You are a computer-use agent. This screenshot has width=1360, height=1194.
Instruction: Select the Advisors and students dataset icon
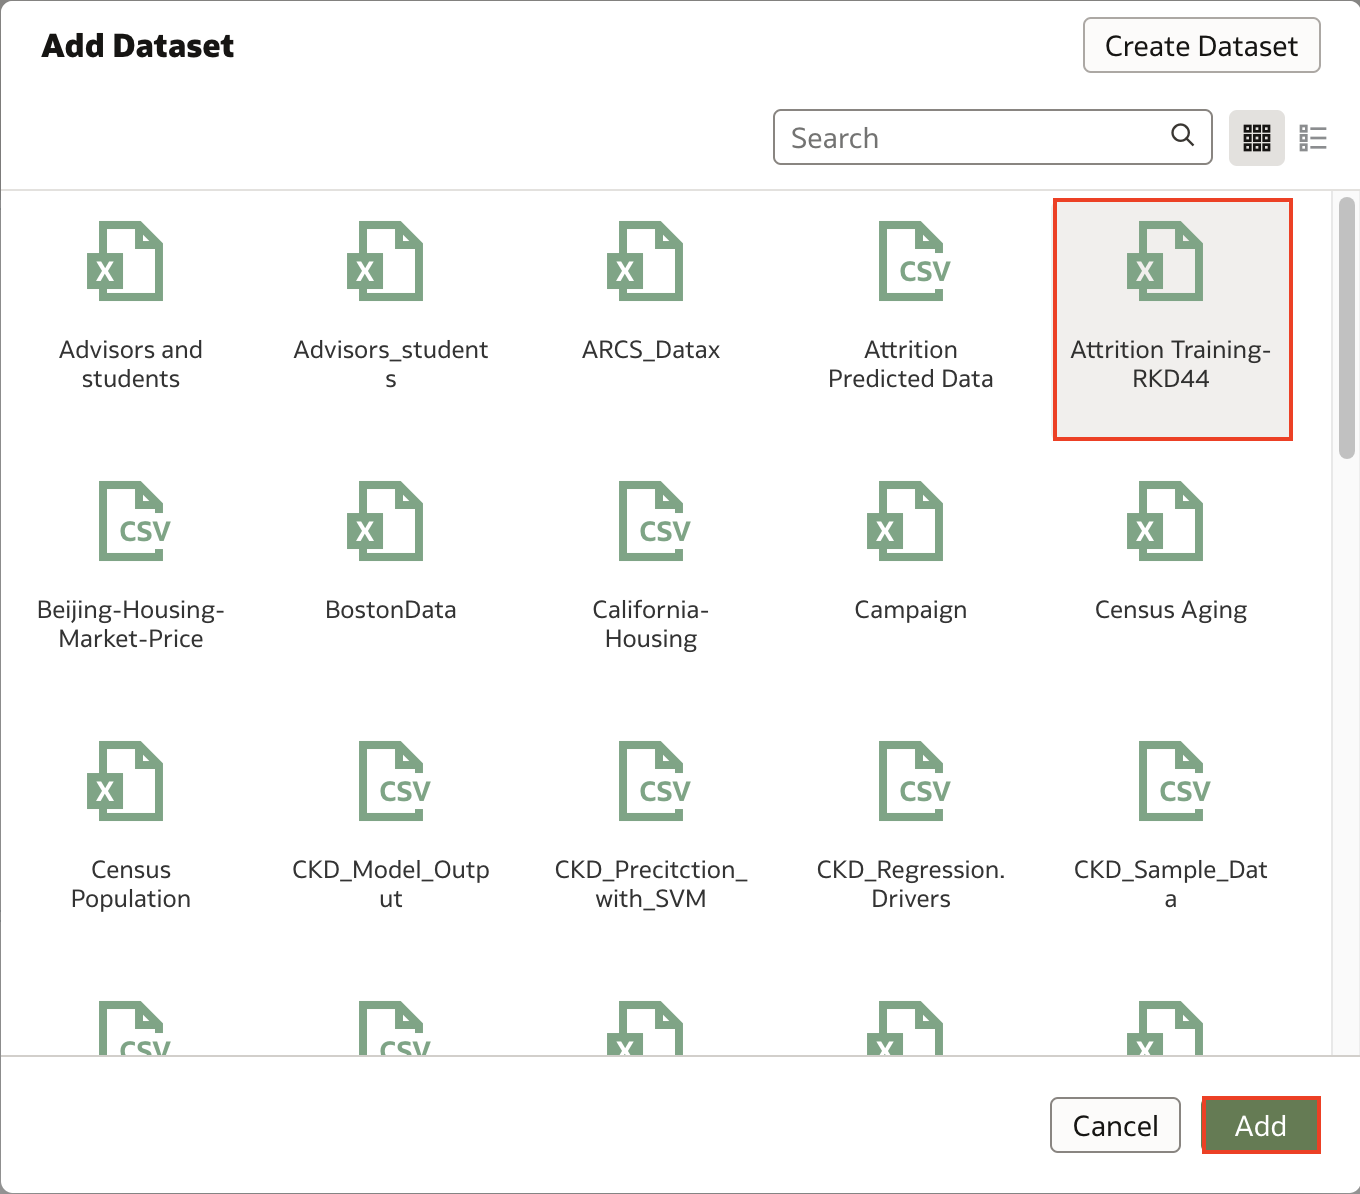(x=125, y=262)
